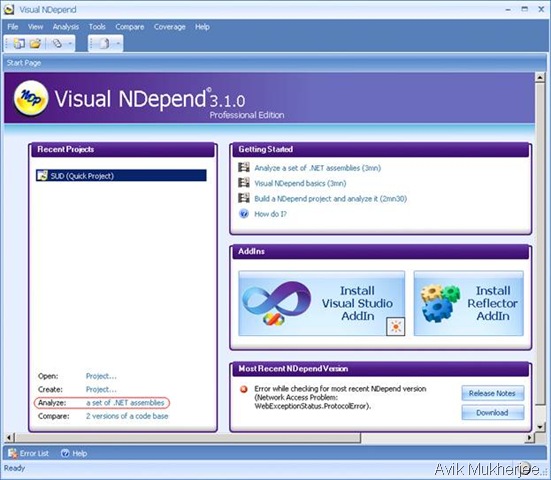The height and width of the screenshot is (480, 551).
Task: Expand dropdown arrow next to the document icon
Action: tap(118, 44)
